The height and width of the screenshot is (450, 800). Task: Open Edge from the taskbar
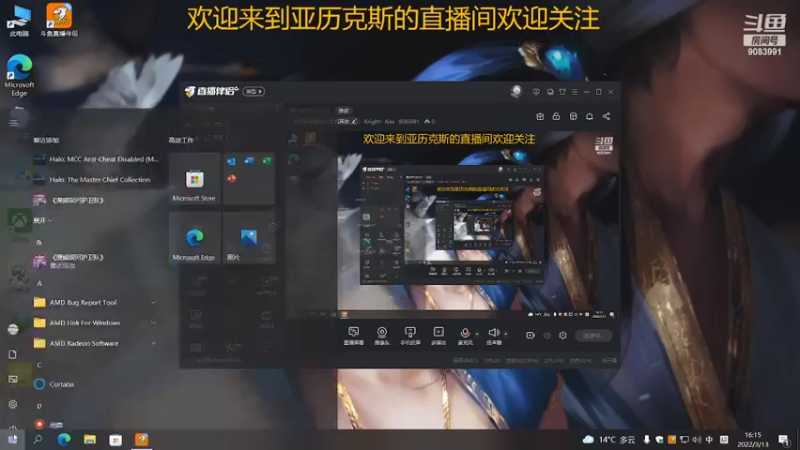click(x=64, y=439)
